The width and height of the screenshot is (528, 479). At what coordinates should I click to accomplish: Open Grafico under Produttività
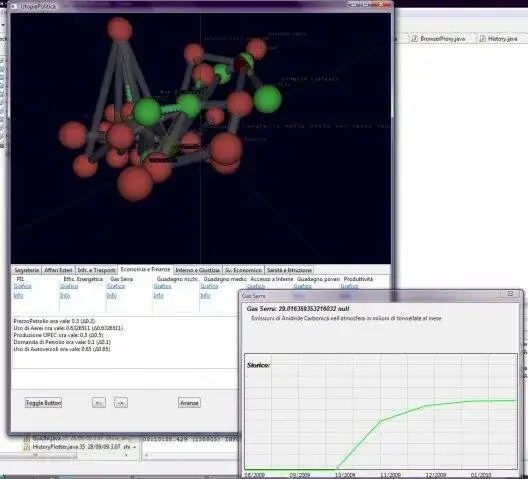349,286
